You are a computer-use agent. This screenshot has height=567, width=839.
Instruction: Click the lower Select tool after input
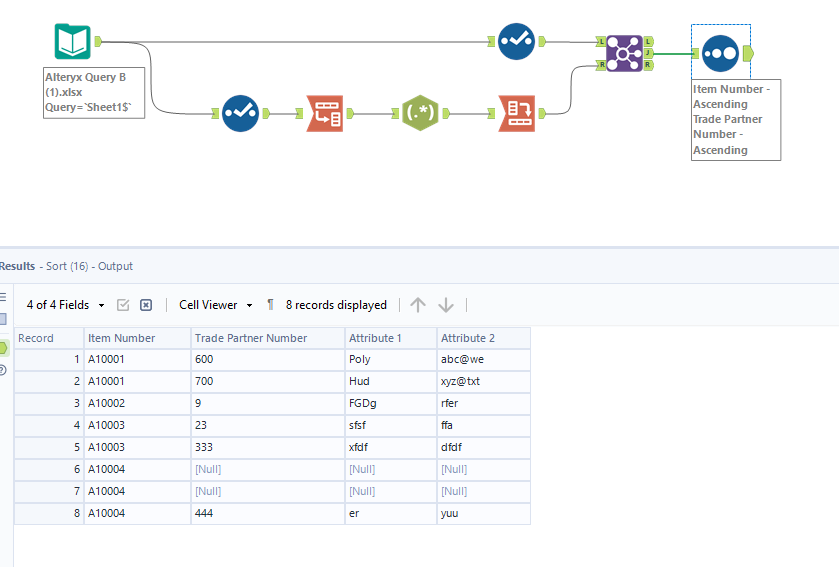tap(240, 114)
